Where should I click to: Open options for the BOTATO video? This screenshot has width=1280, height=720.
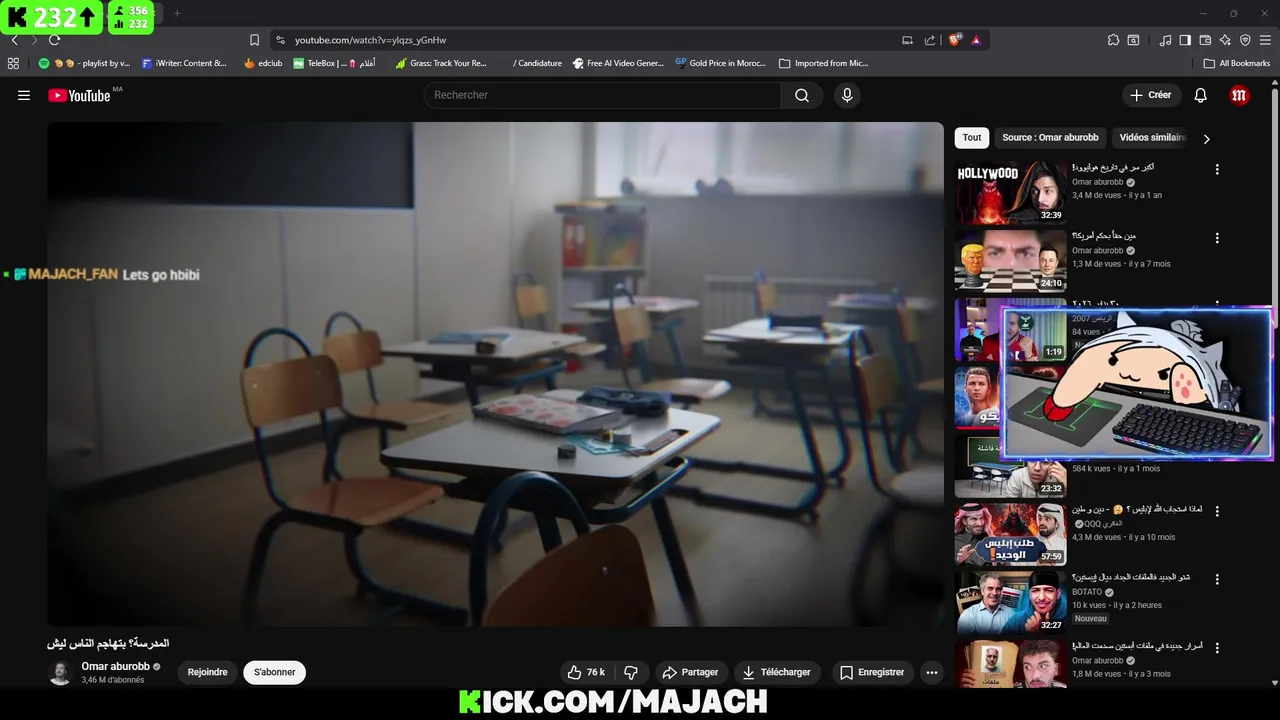[x=1217, y=579]
